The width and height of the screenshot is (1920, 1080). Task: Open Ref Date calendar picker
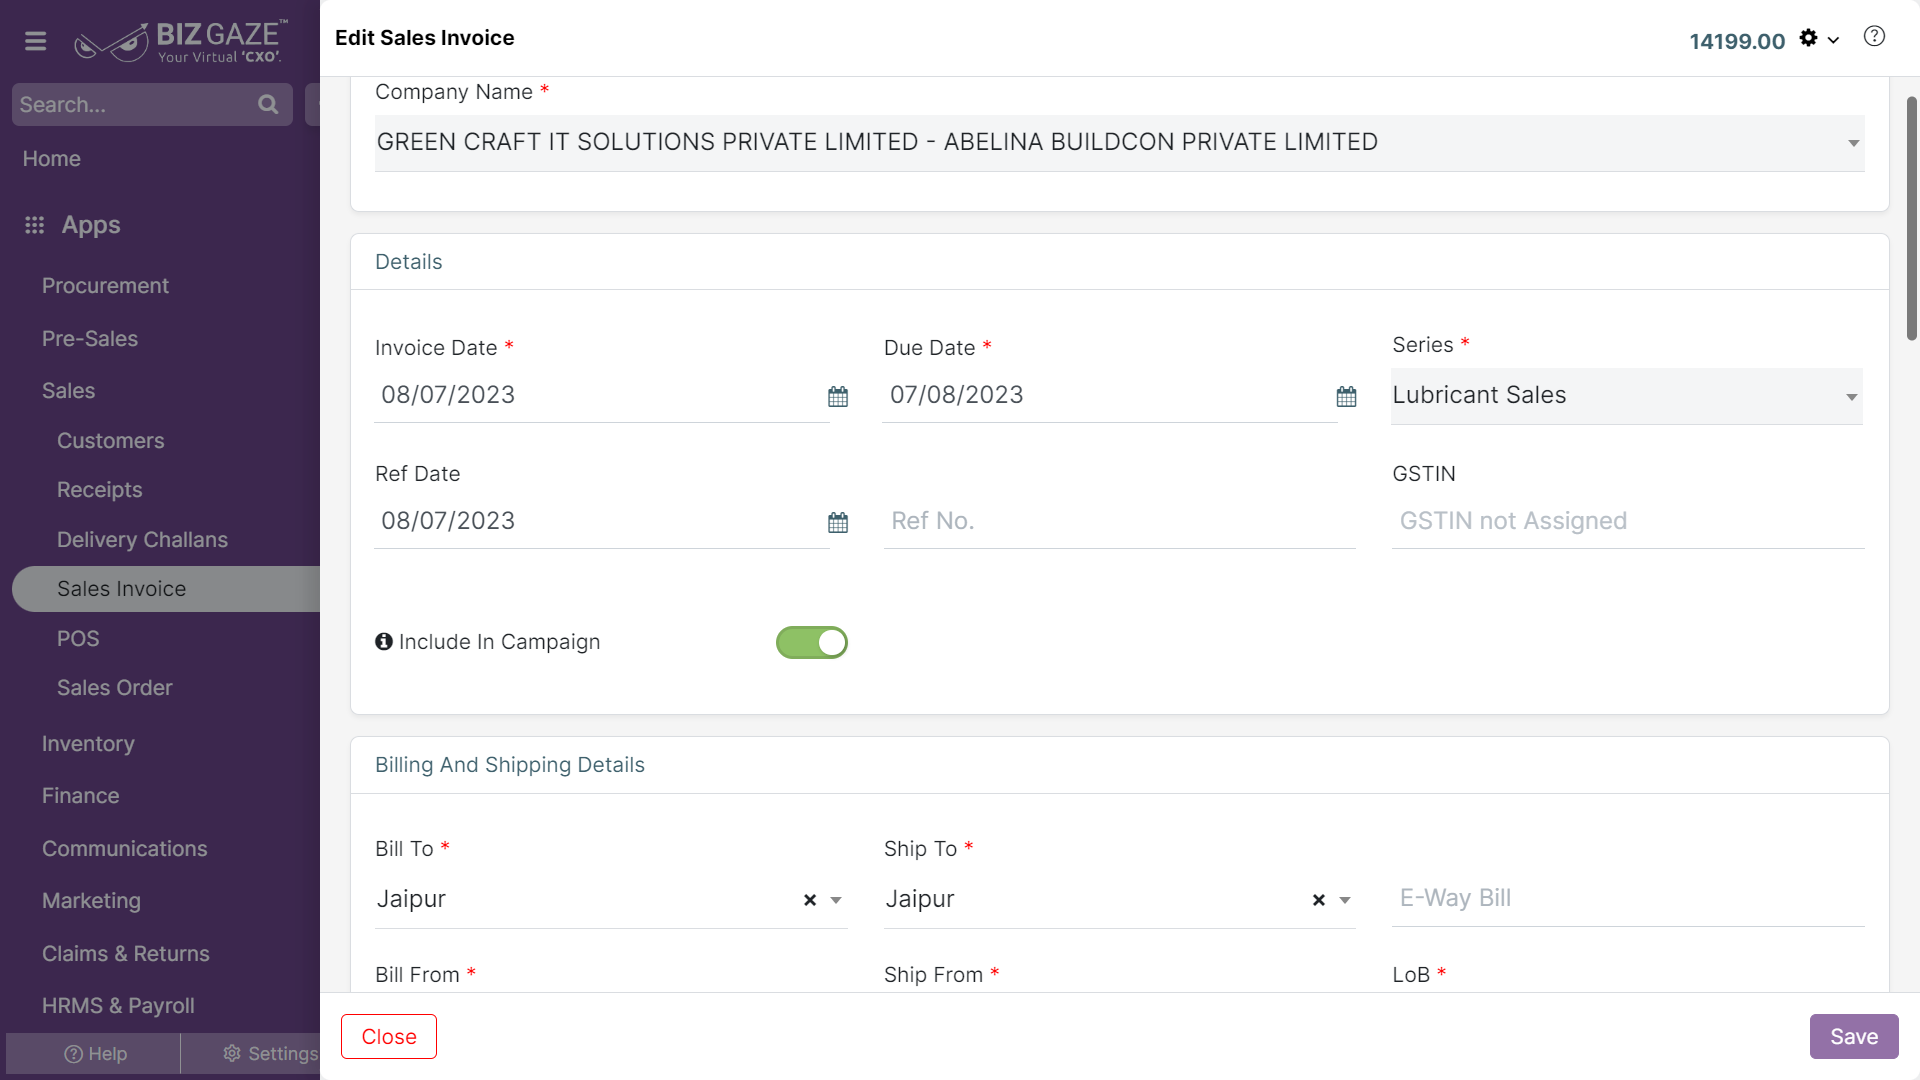[838, 523]
